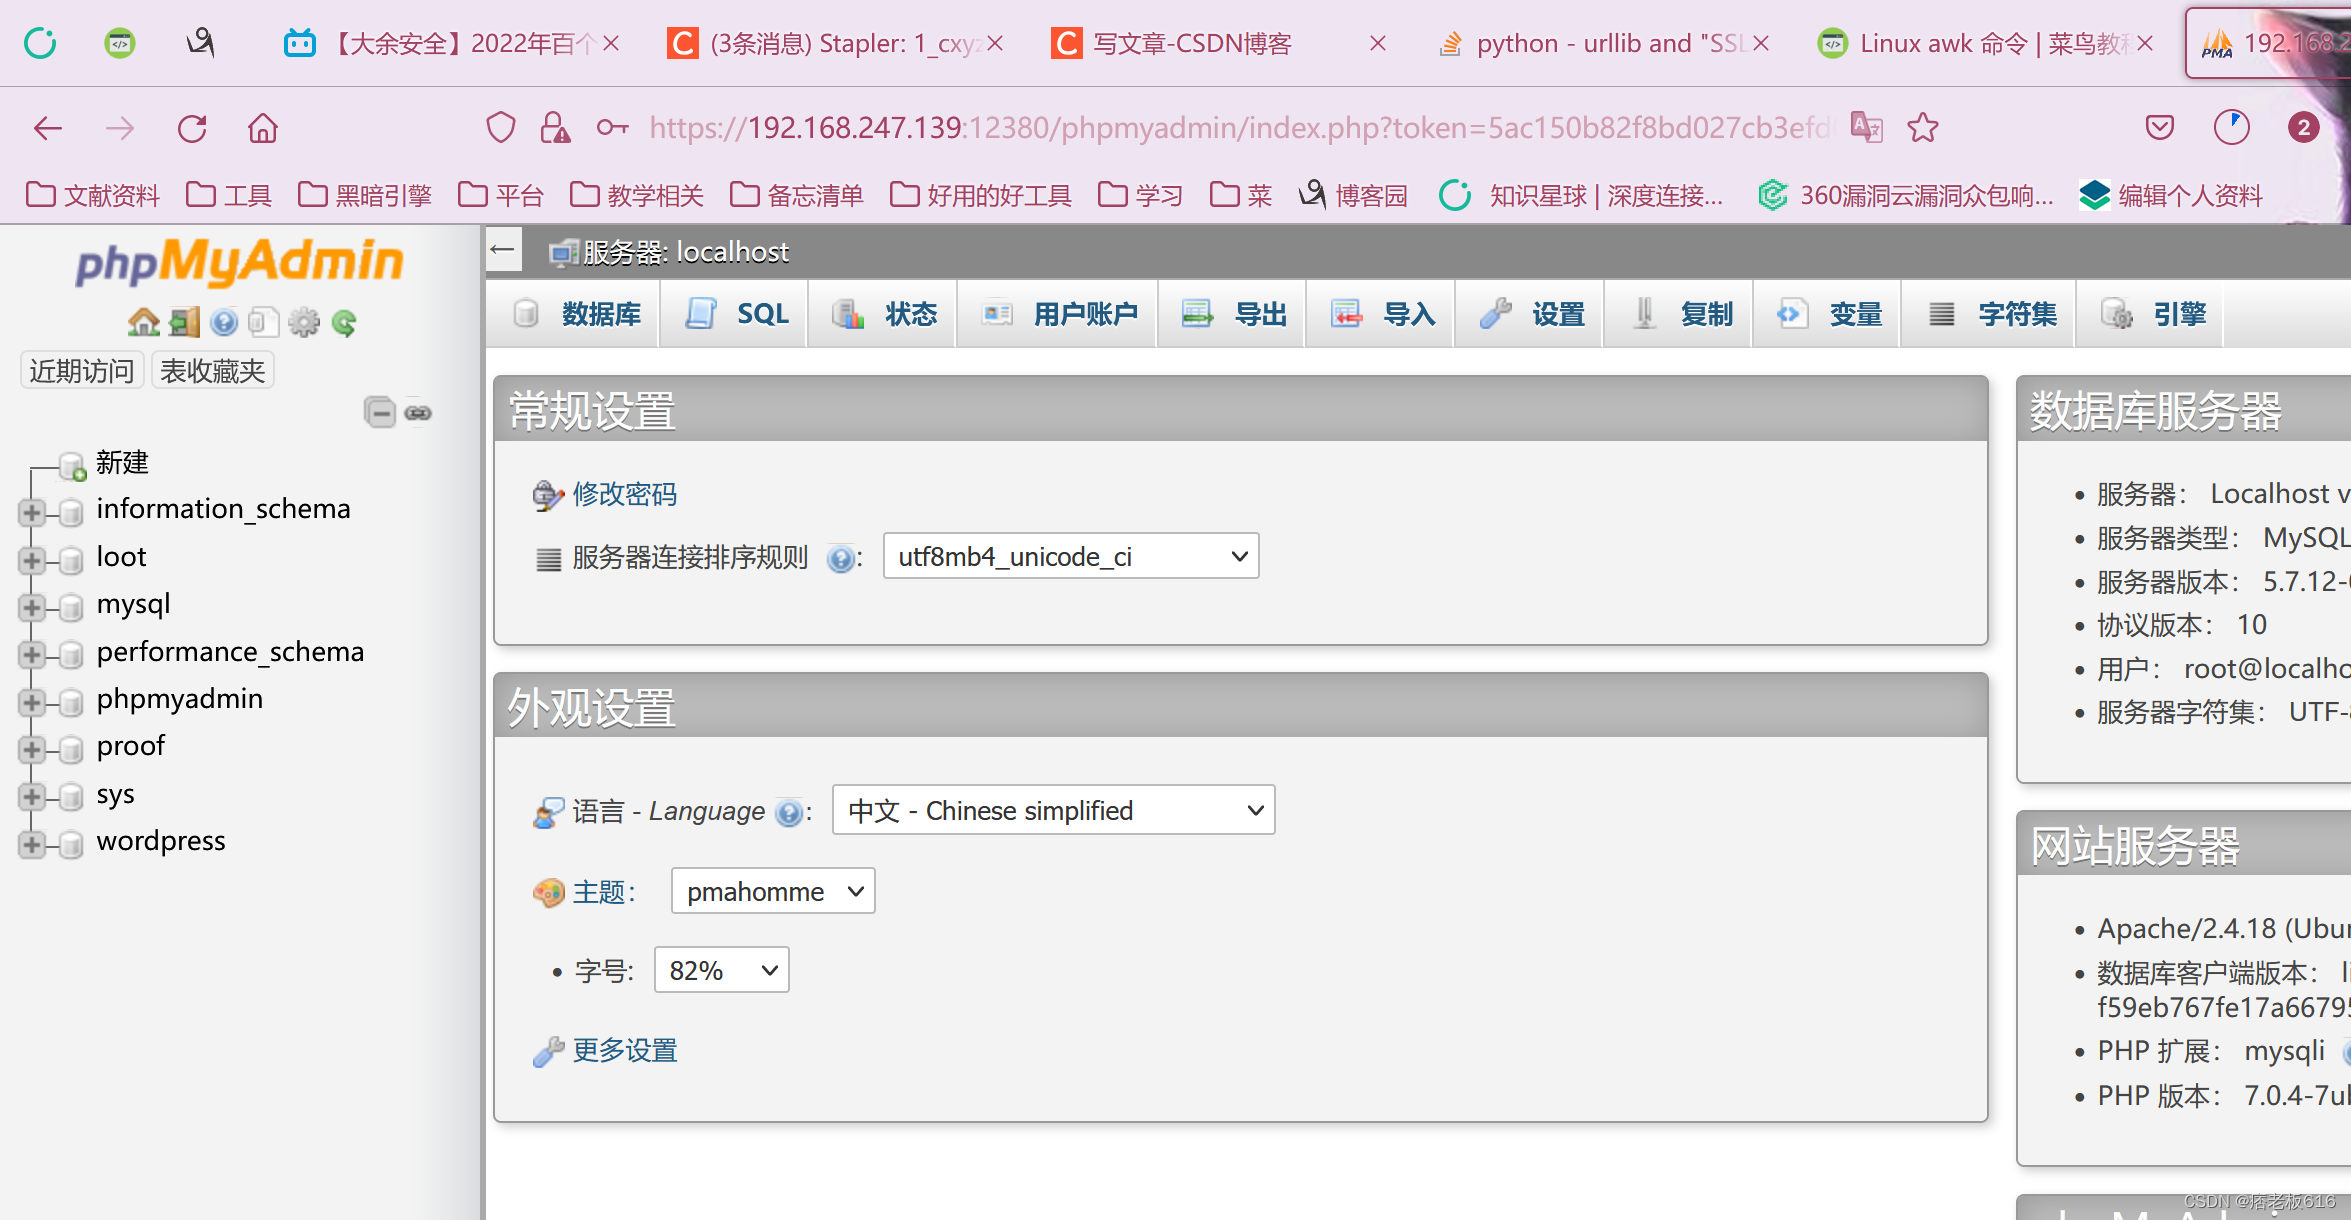The width and height of the screenshot is (2351, 1220).
Task: Open the 状态 tab
Action: point(882,314)
